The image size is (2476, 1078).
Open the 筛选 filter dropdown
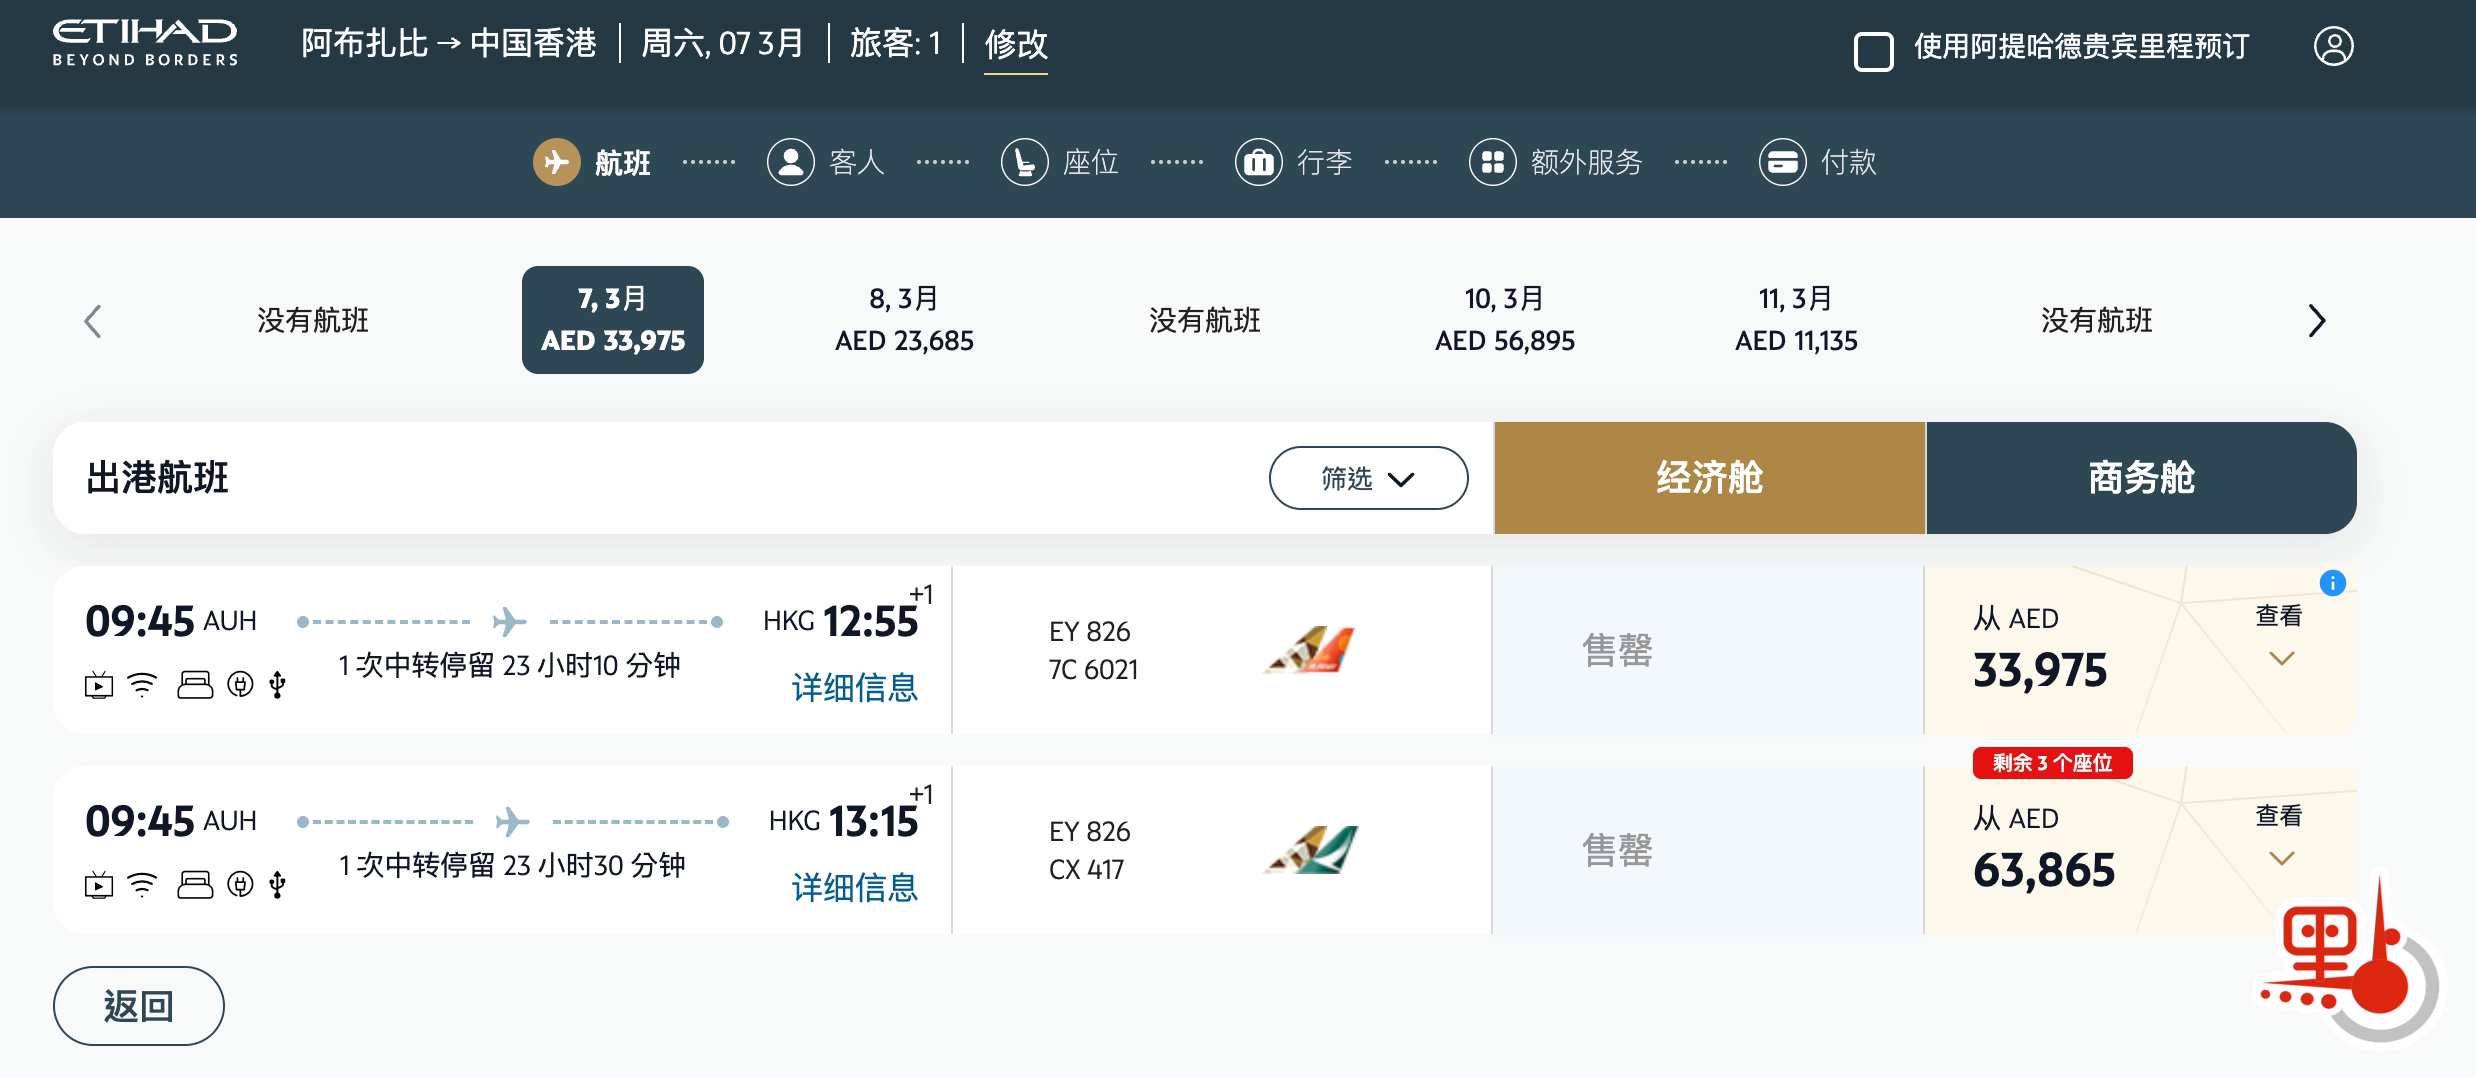[x=1367, y=479]
